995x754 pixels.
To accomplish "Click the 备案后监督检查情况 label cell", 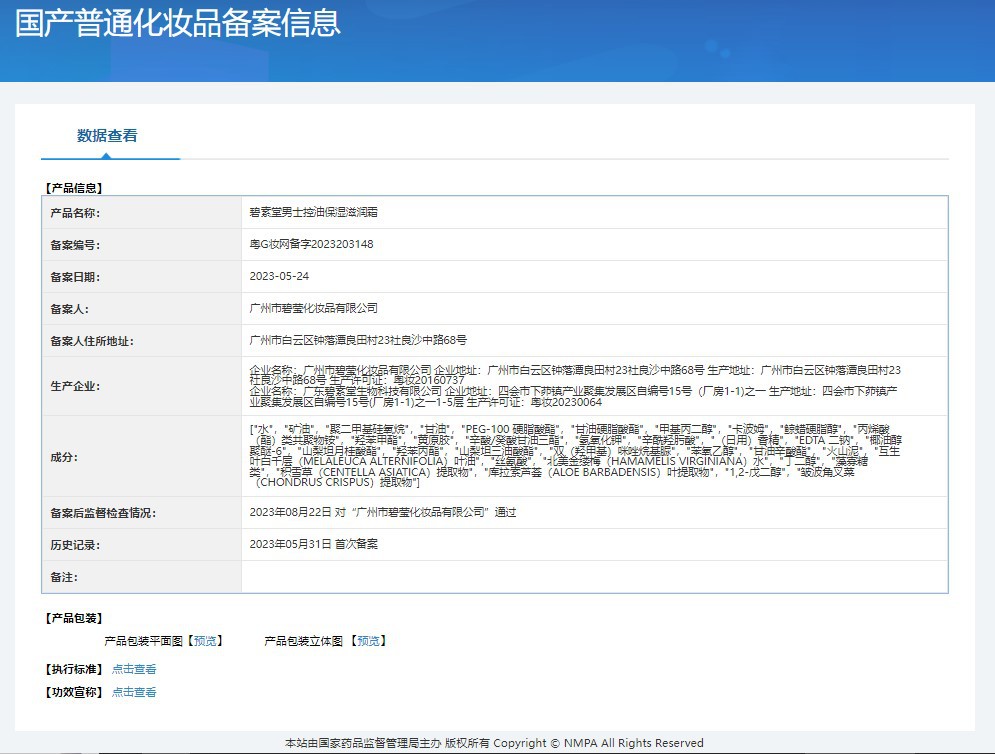I will coord(142,513).
